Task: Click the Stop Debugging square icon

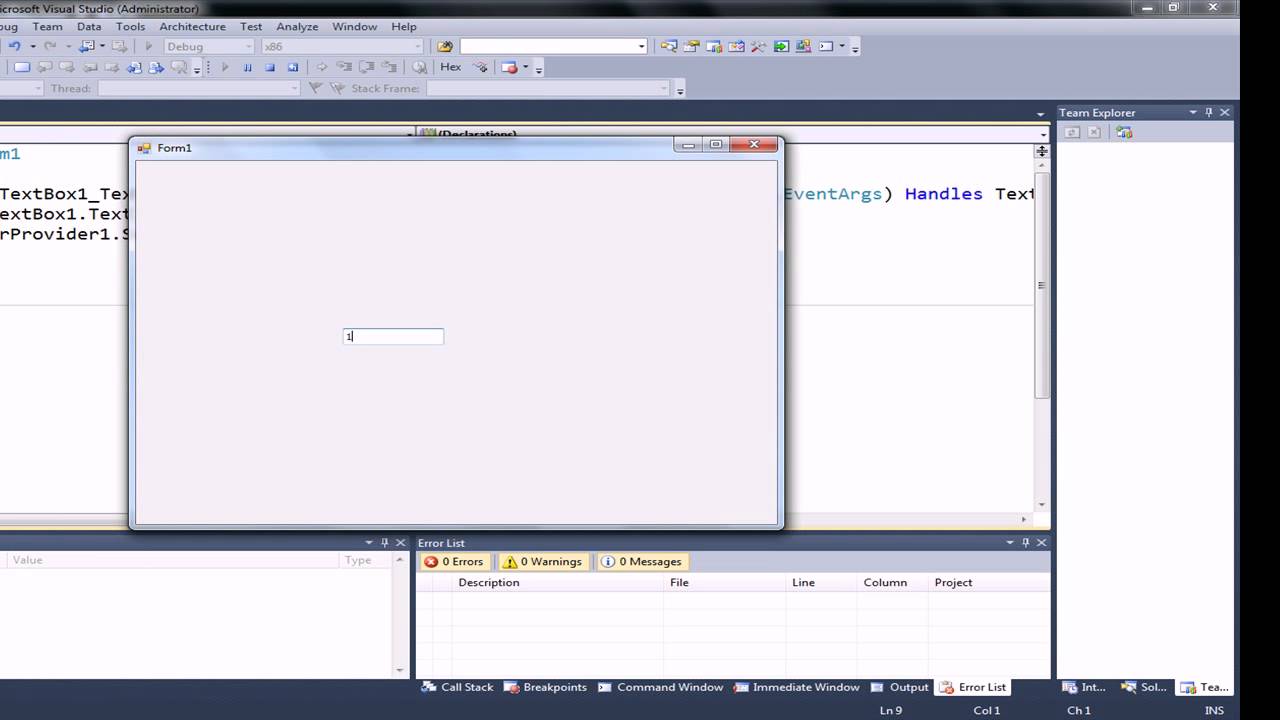Action: [x=270, y=68]
